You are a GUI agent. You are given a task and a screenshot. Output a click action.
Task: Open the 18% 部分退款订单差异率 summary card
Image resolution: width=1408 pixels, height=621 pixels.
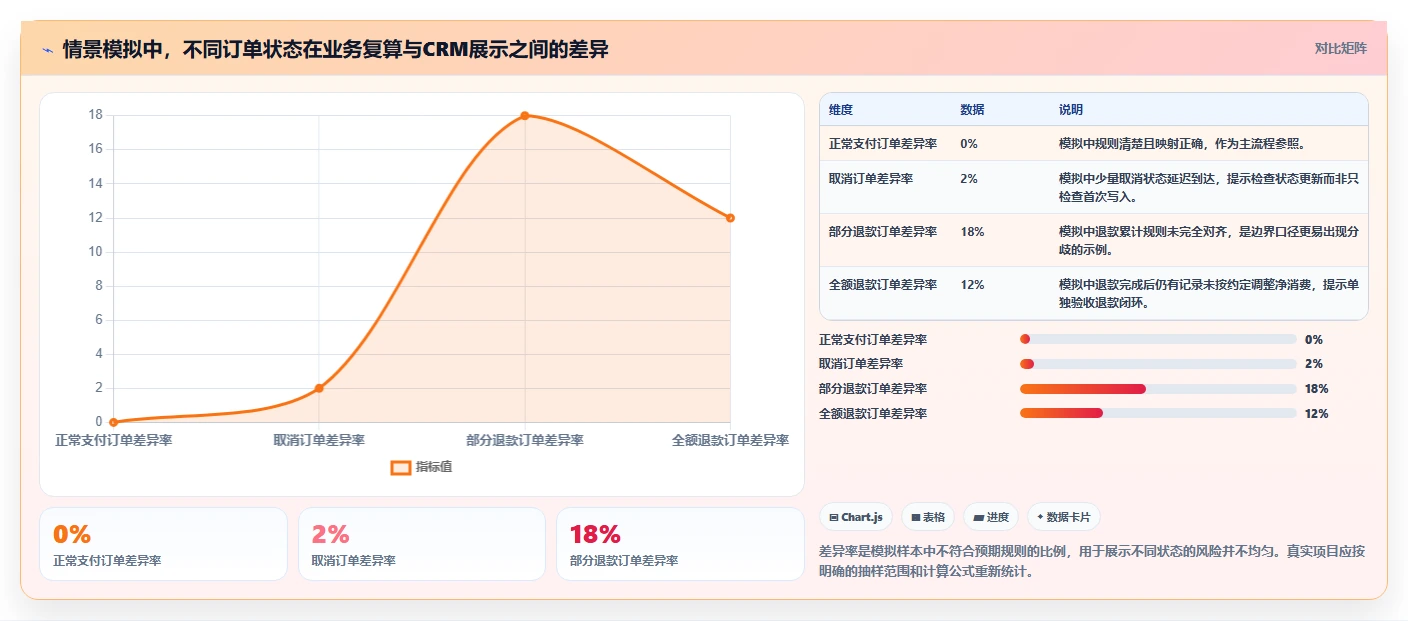[680, 544]
